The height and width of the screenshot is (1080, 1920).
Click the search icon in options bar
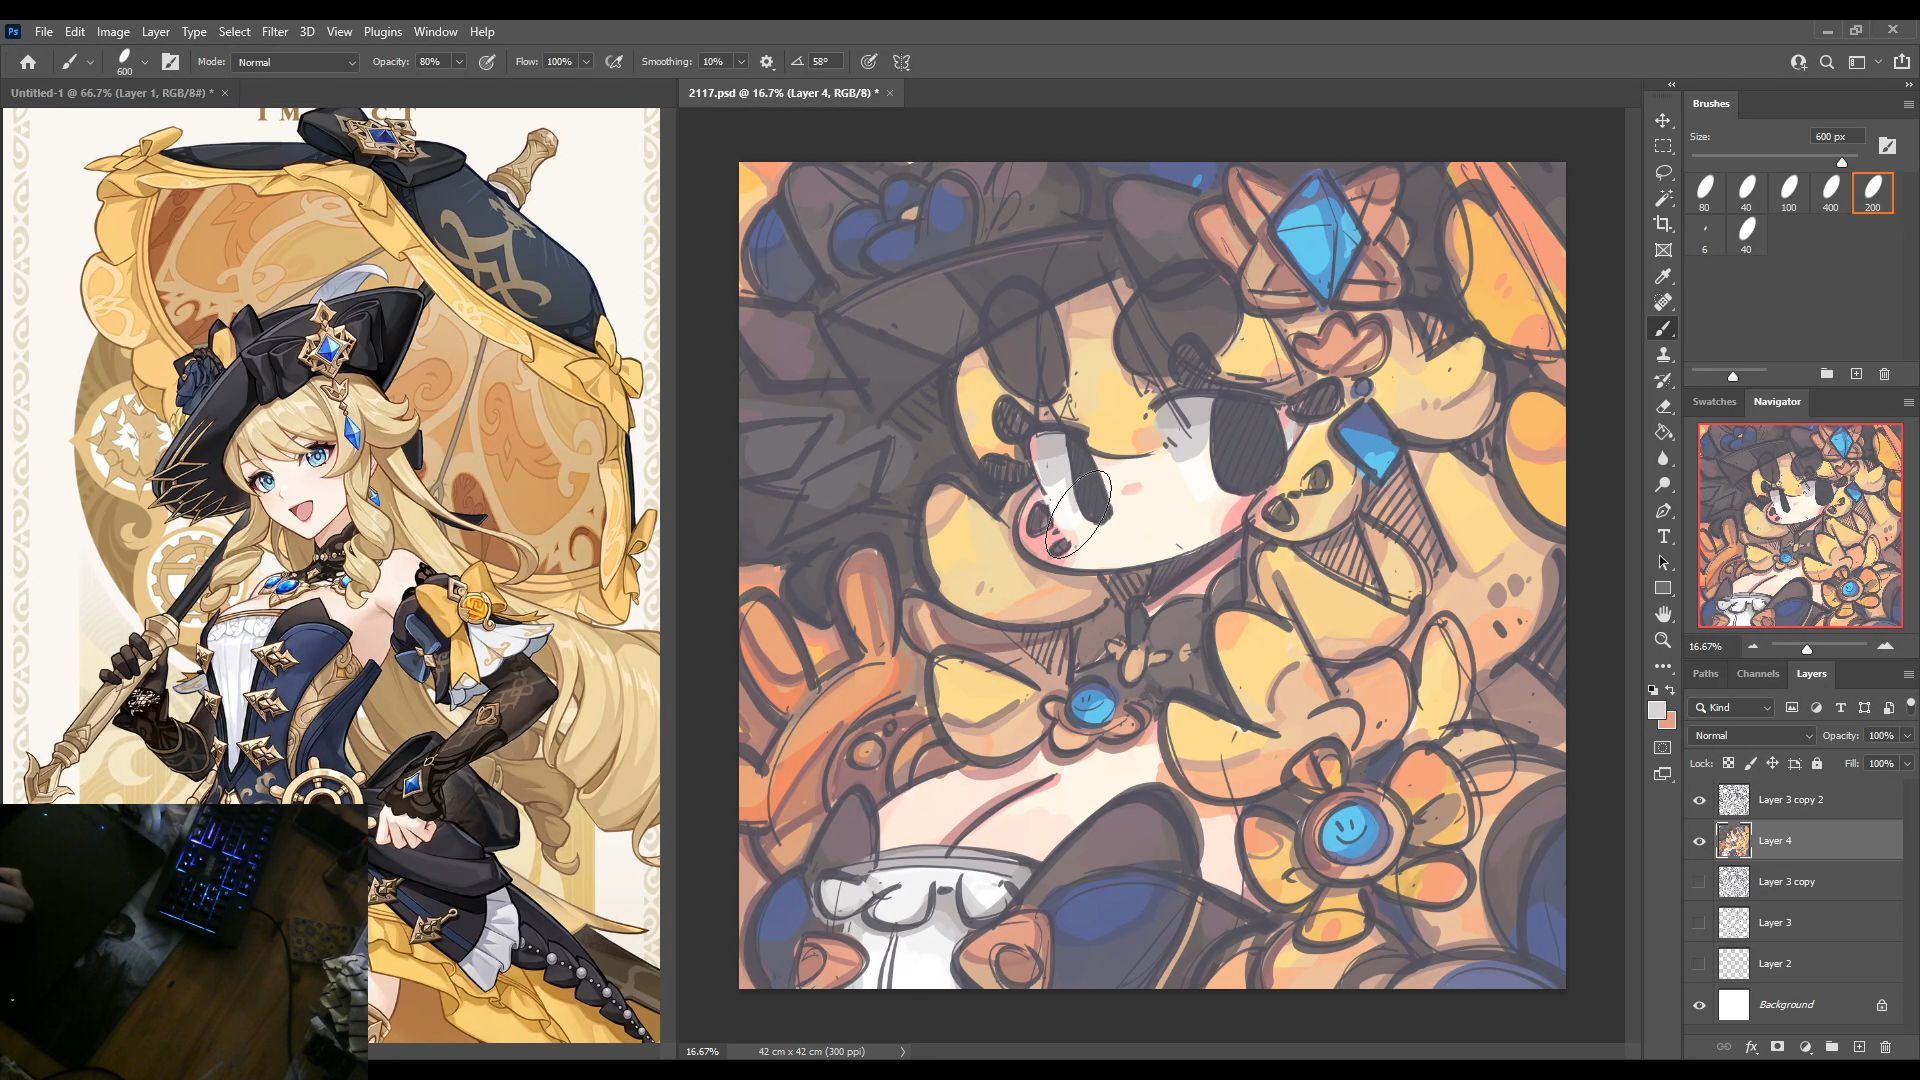[x=1827, y=62]
